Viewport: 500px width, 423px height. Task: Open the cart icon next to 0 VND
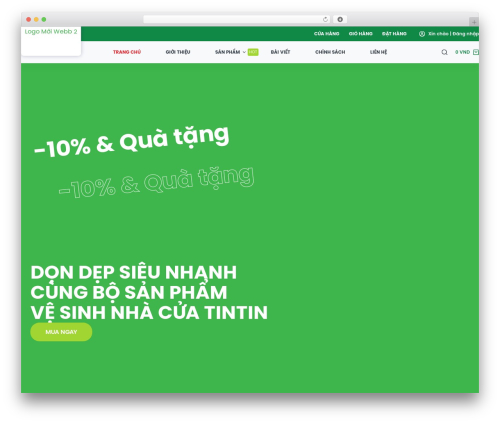click(476, 52)
